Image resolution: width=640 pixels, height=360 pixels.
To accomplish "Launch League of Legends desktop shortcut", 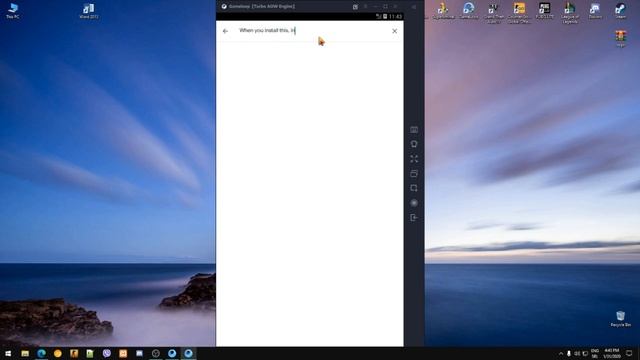I will pyautogui.click(x=570, y=13).
